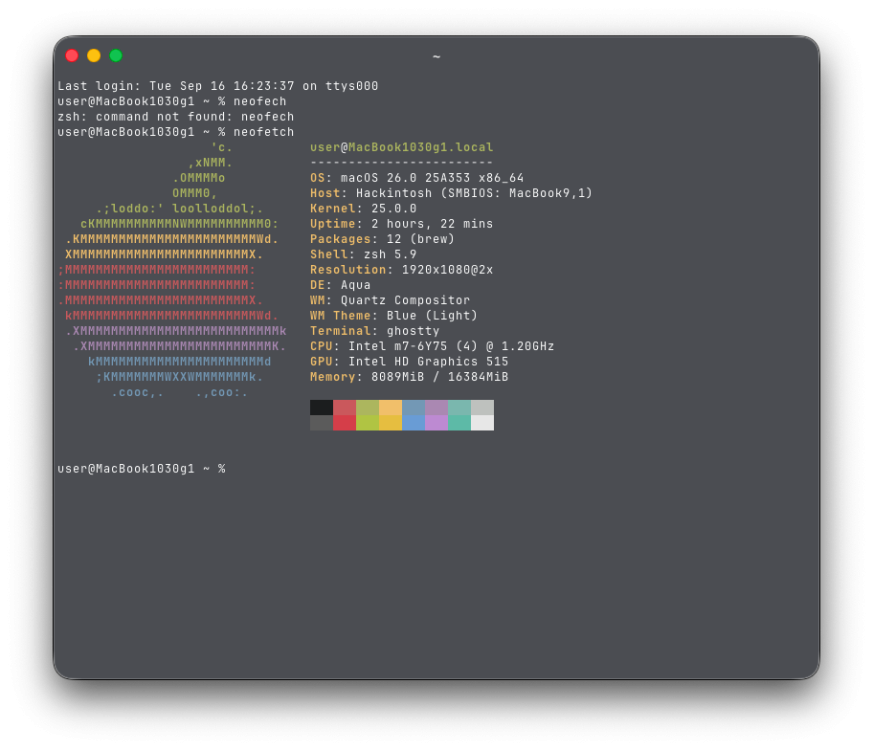Click the 'Memory: 8089MiB / 16384MiB' line

[x=409, y=377]
